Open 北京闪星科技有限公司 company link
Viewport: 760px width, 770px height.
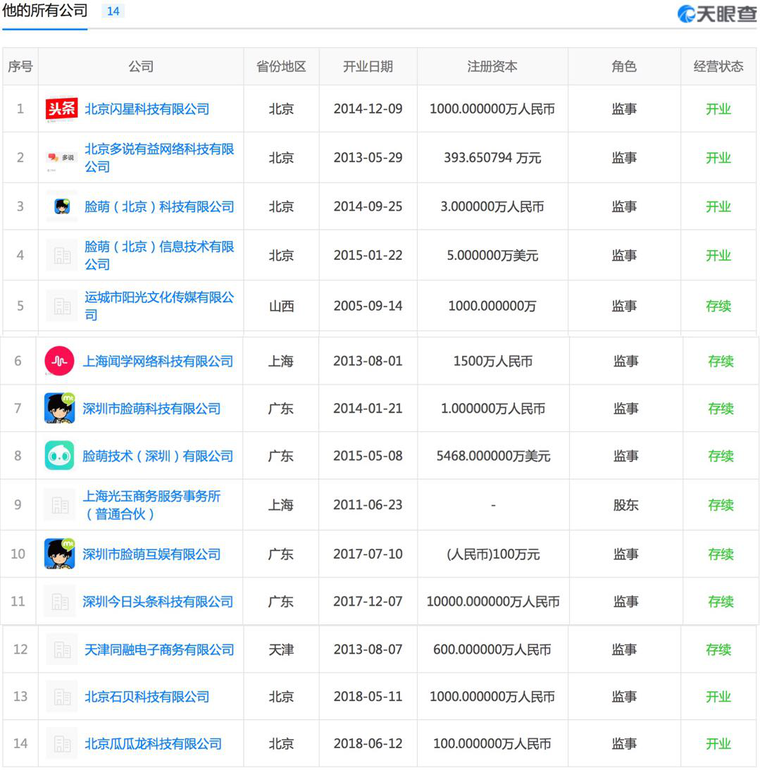[x=147, y=109]
